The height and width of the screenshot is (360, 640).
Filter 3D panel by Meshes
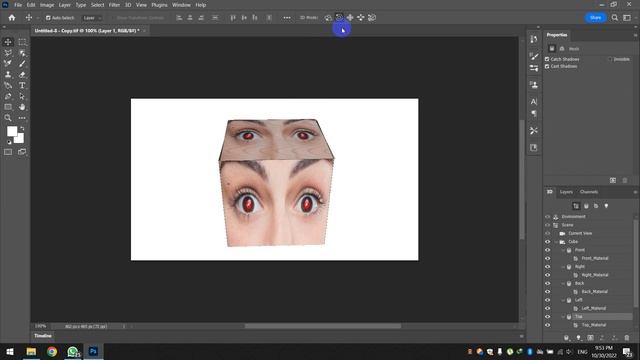pos(586,206)
